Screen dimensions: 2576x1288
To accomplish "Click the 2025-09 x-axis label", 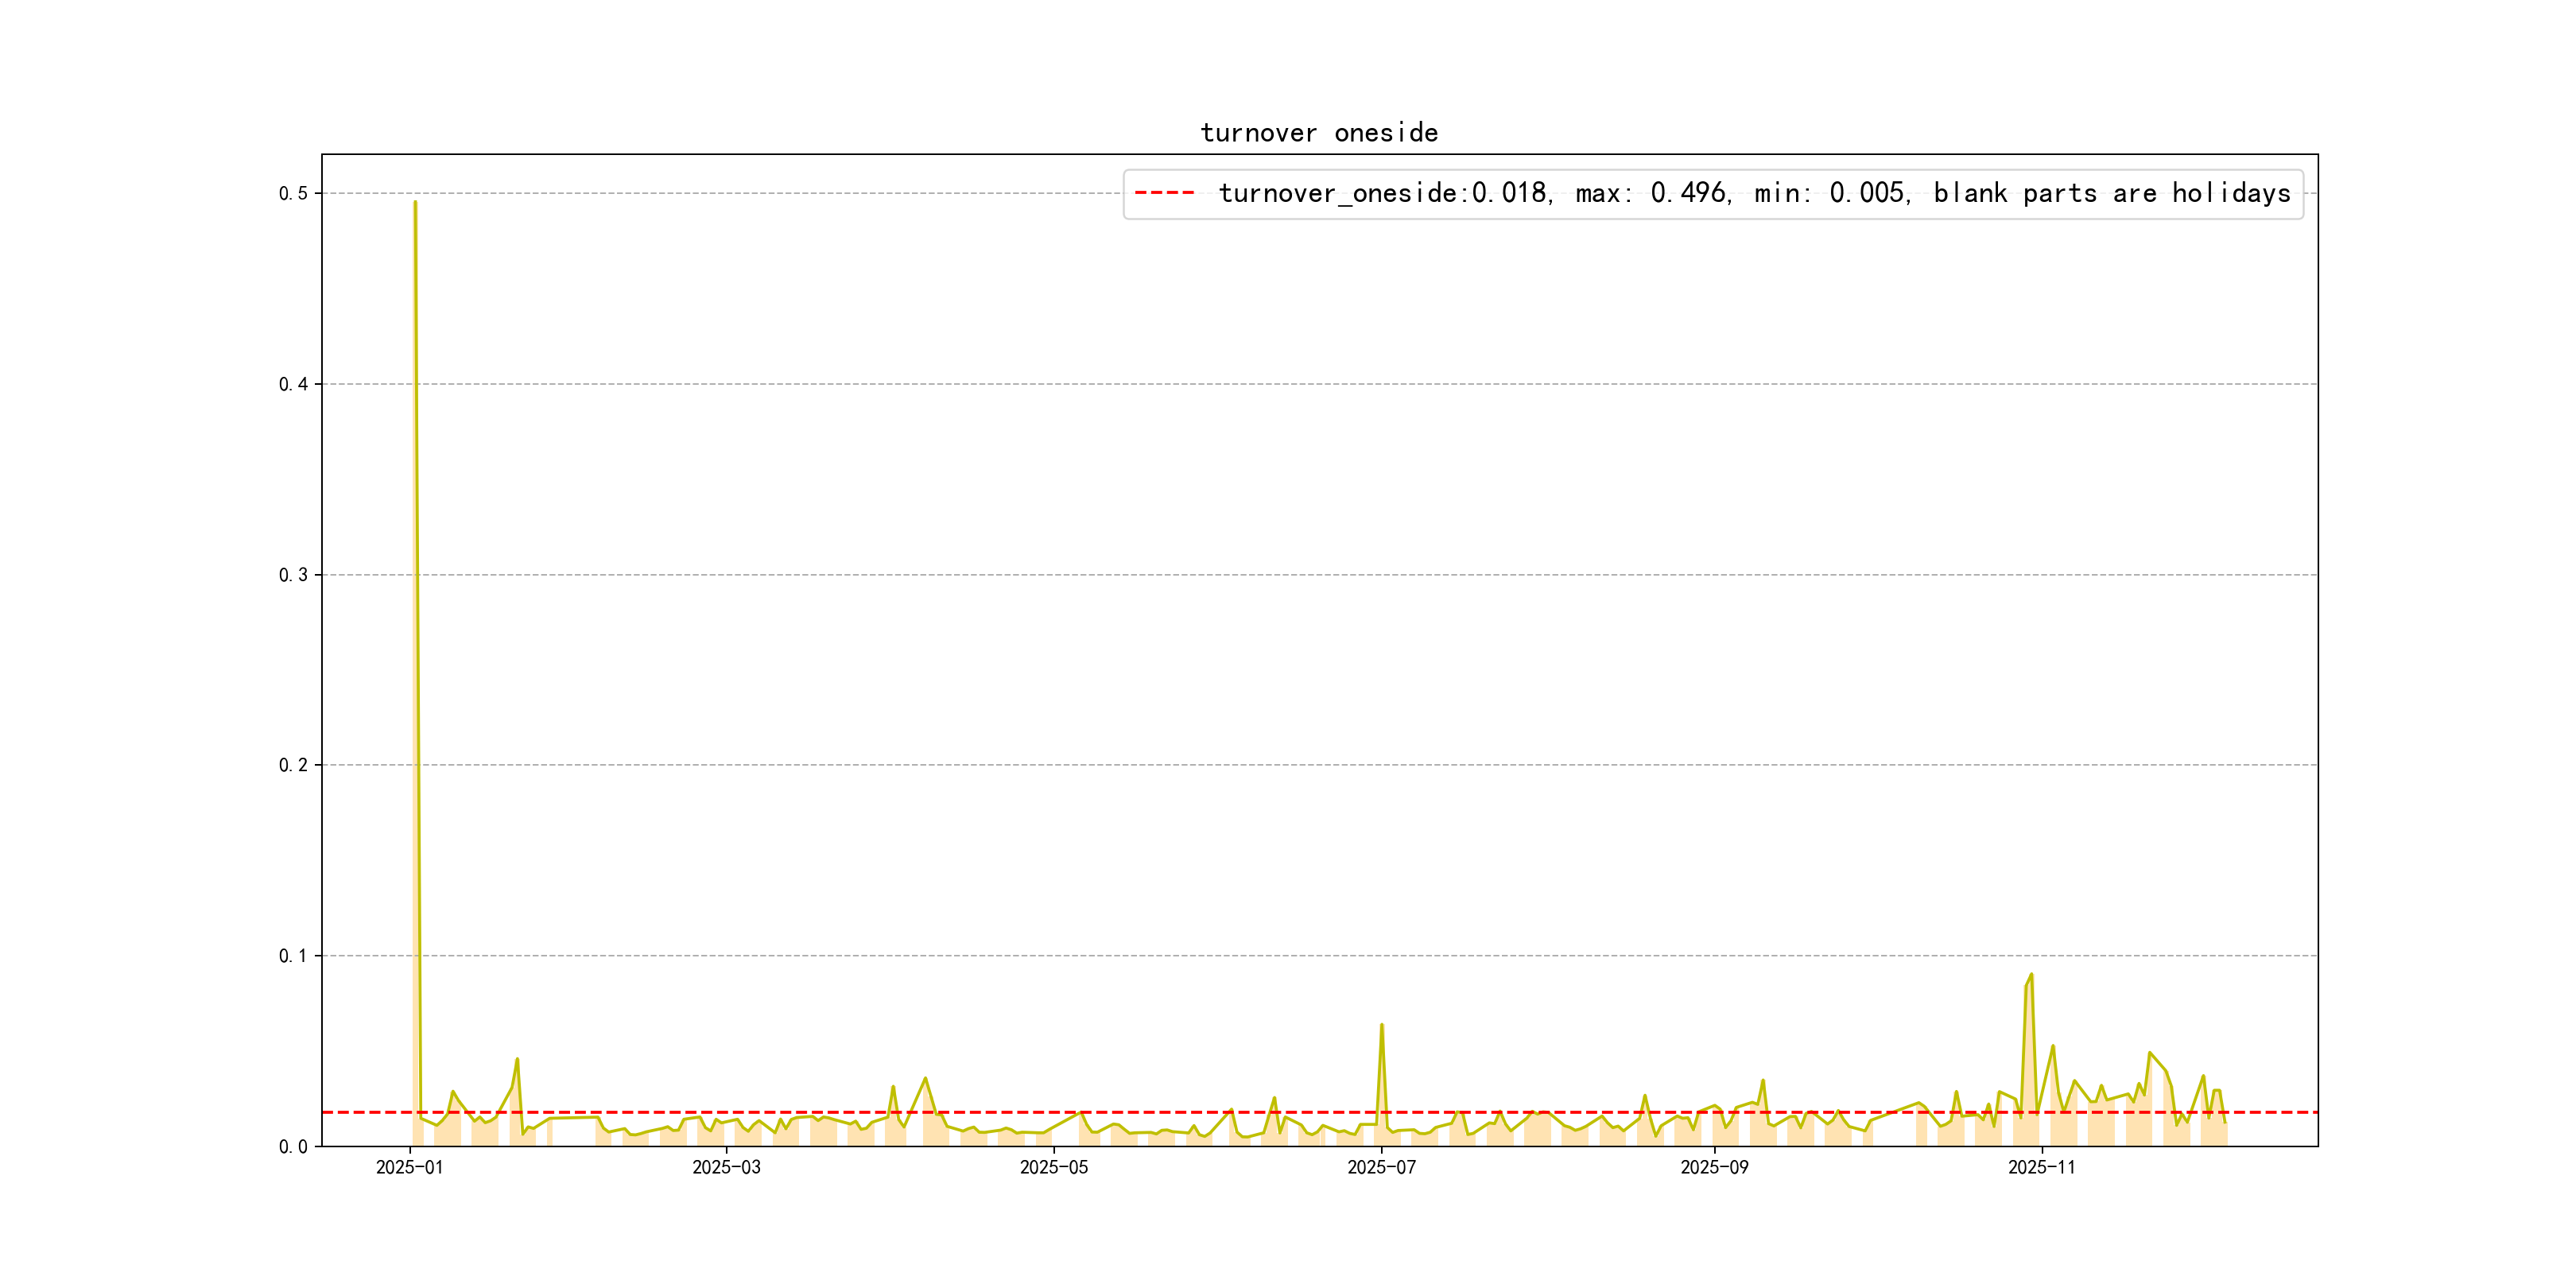I will [1714, 1167].
